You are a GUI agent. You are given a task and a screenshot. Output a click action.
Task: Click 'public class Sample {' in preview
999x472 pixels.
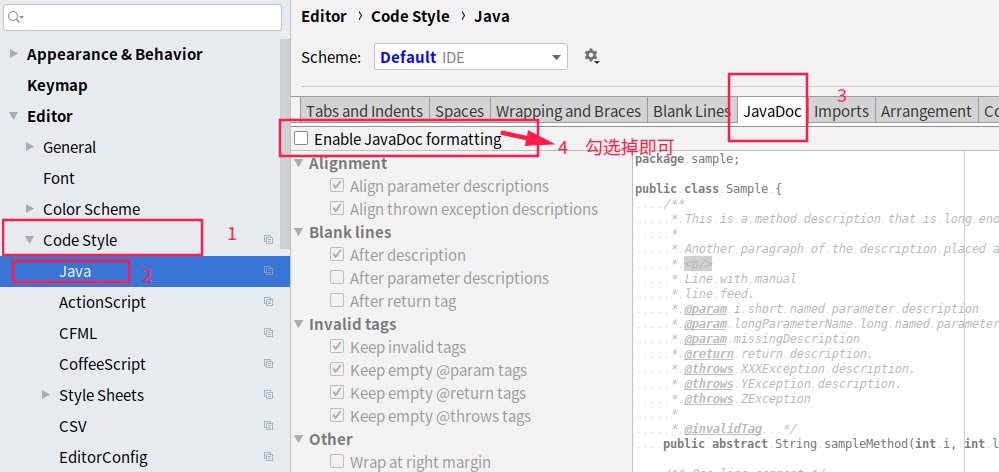[708, 189]
